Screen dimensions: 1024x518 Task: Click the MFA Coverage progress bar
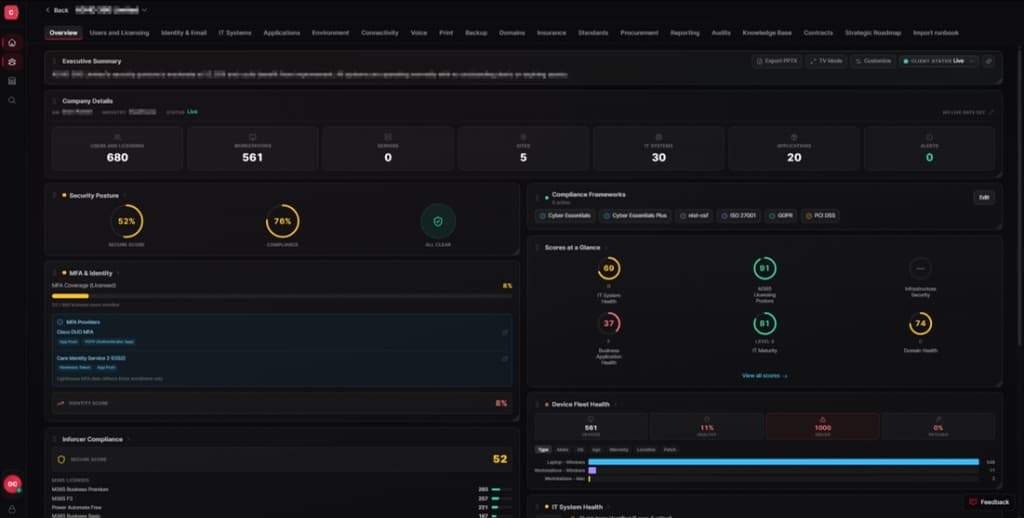[x=282, y=296]
